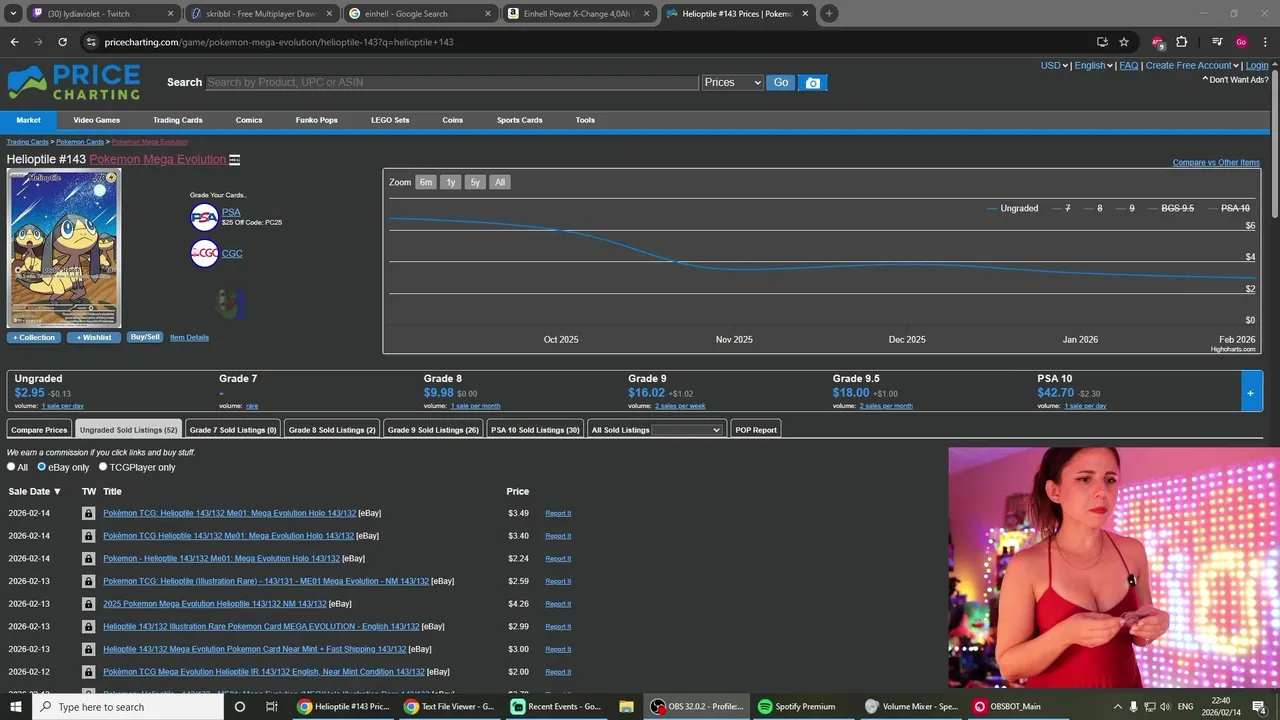This screenshot has width=1280, height=720.
Task: Expand the Create Free Account menu
Action: (1193, 65)
